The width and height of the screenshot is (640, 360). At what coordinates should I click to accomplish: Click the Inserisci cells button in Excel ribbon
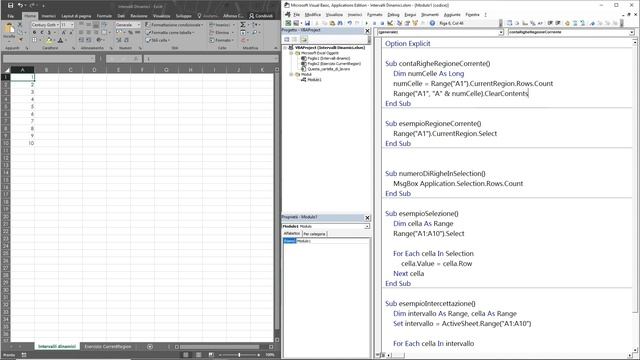point(221,25)
